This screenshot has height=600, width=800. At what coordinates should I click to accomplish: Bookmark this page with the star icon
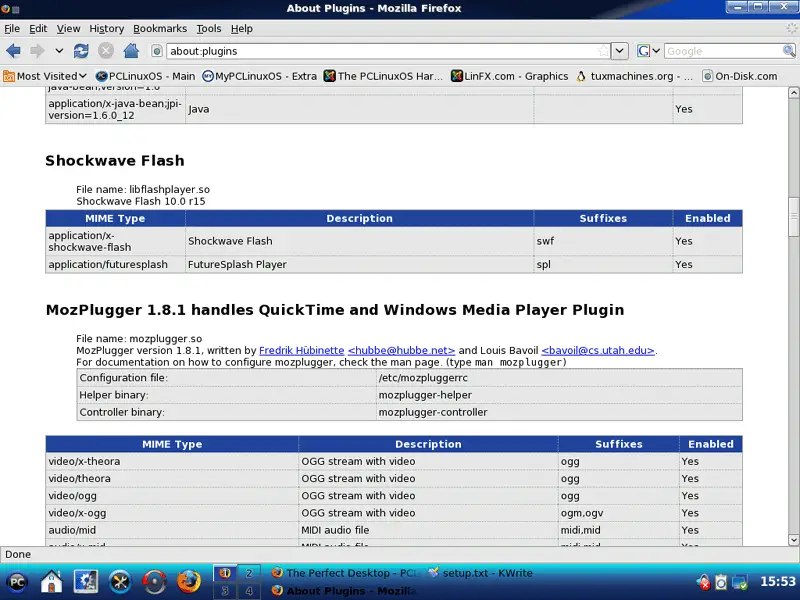[x=604, y=51]
